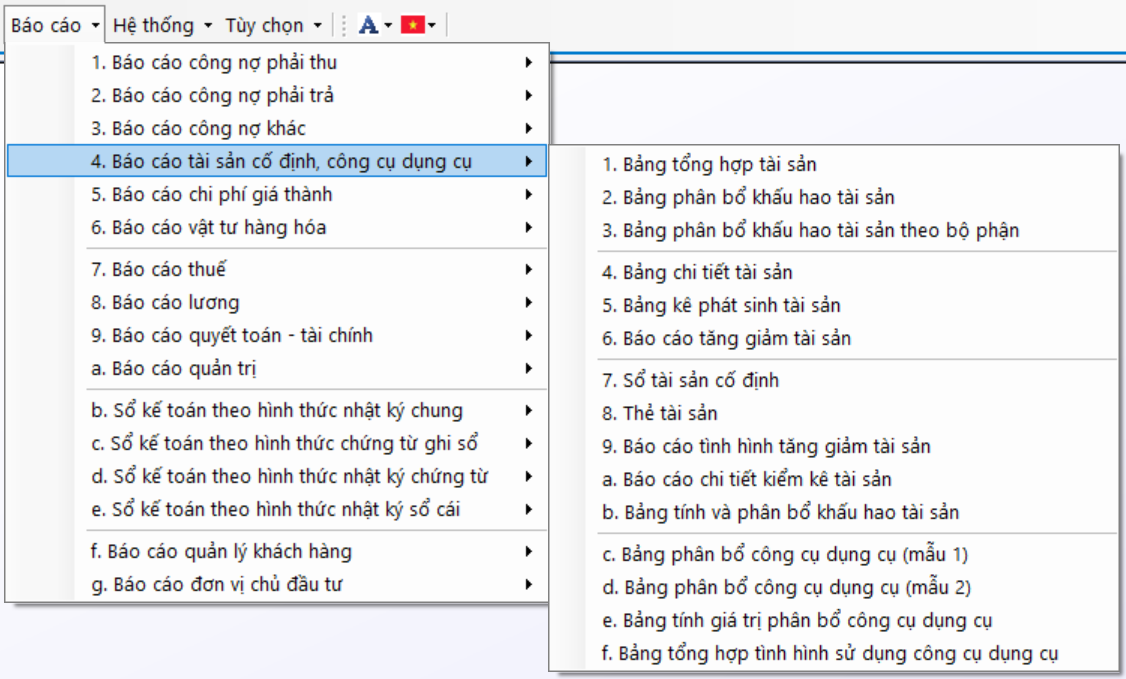Select Sổ tài sản cố định report
This screenshot has width=1126, height=679.
[690, 380]
